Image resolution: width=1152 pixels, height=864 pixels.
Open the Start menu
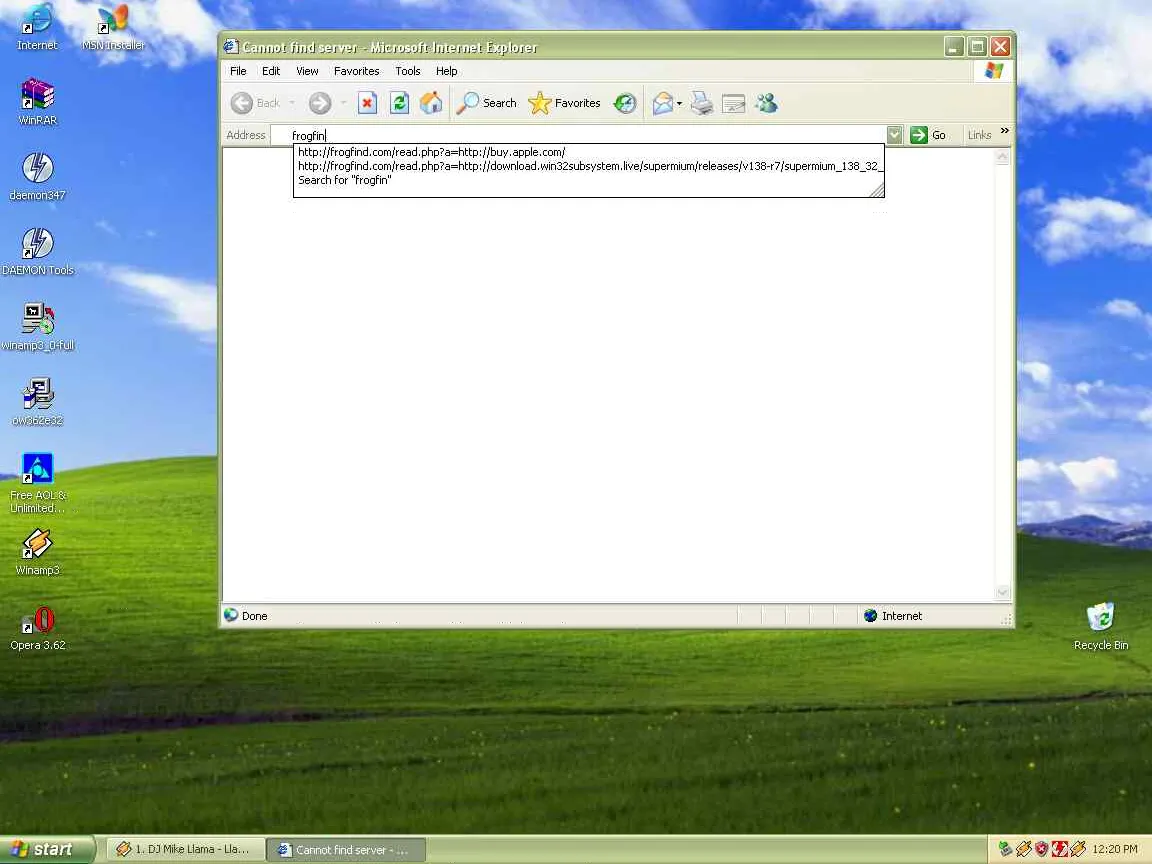coord(47,849)
